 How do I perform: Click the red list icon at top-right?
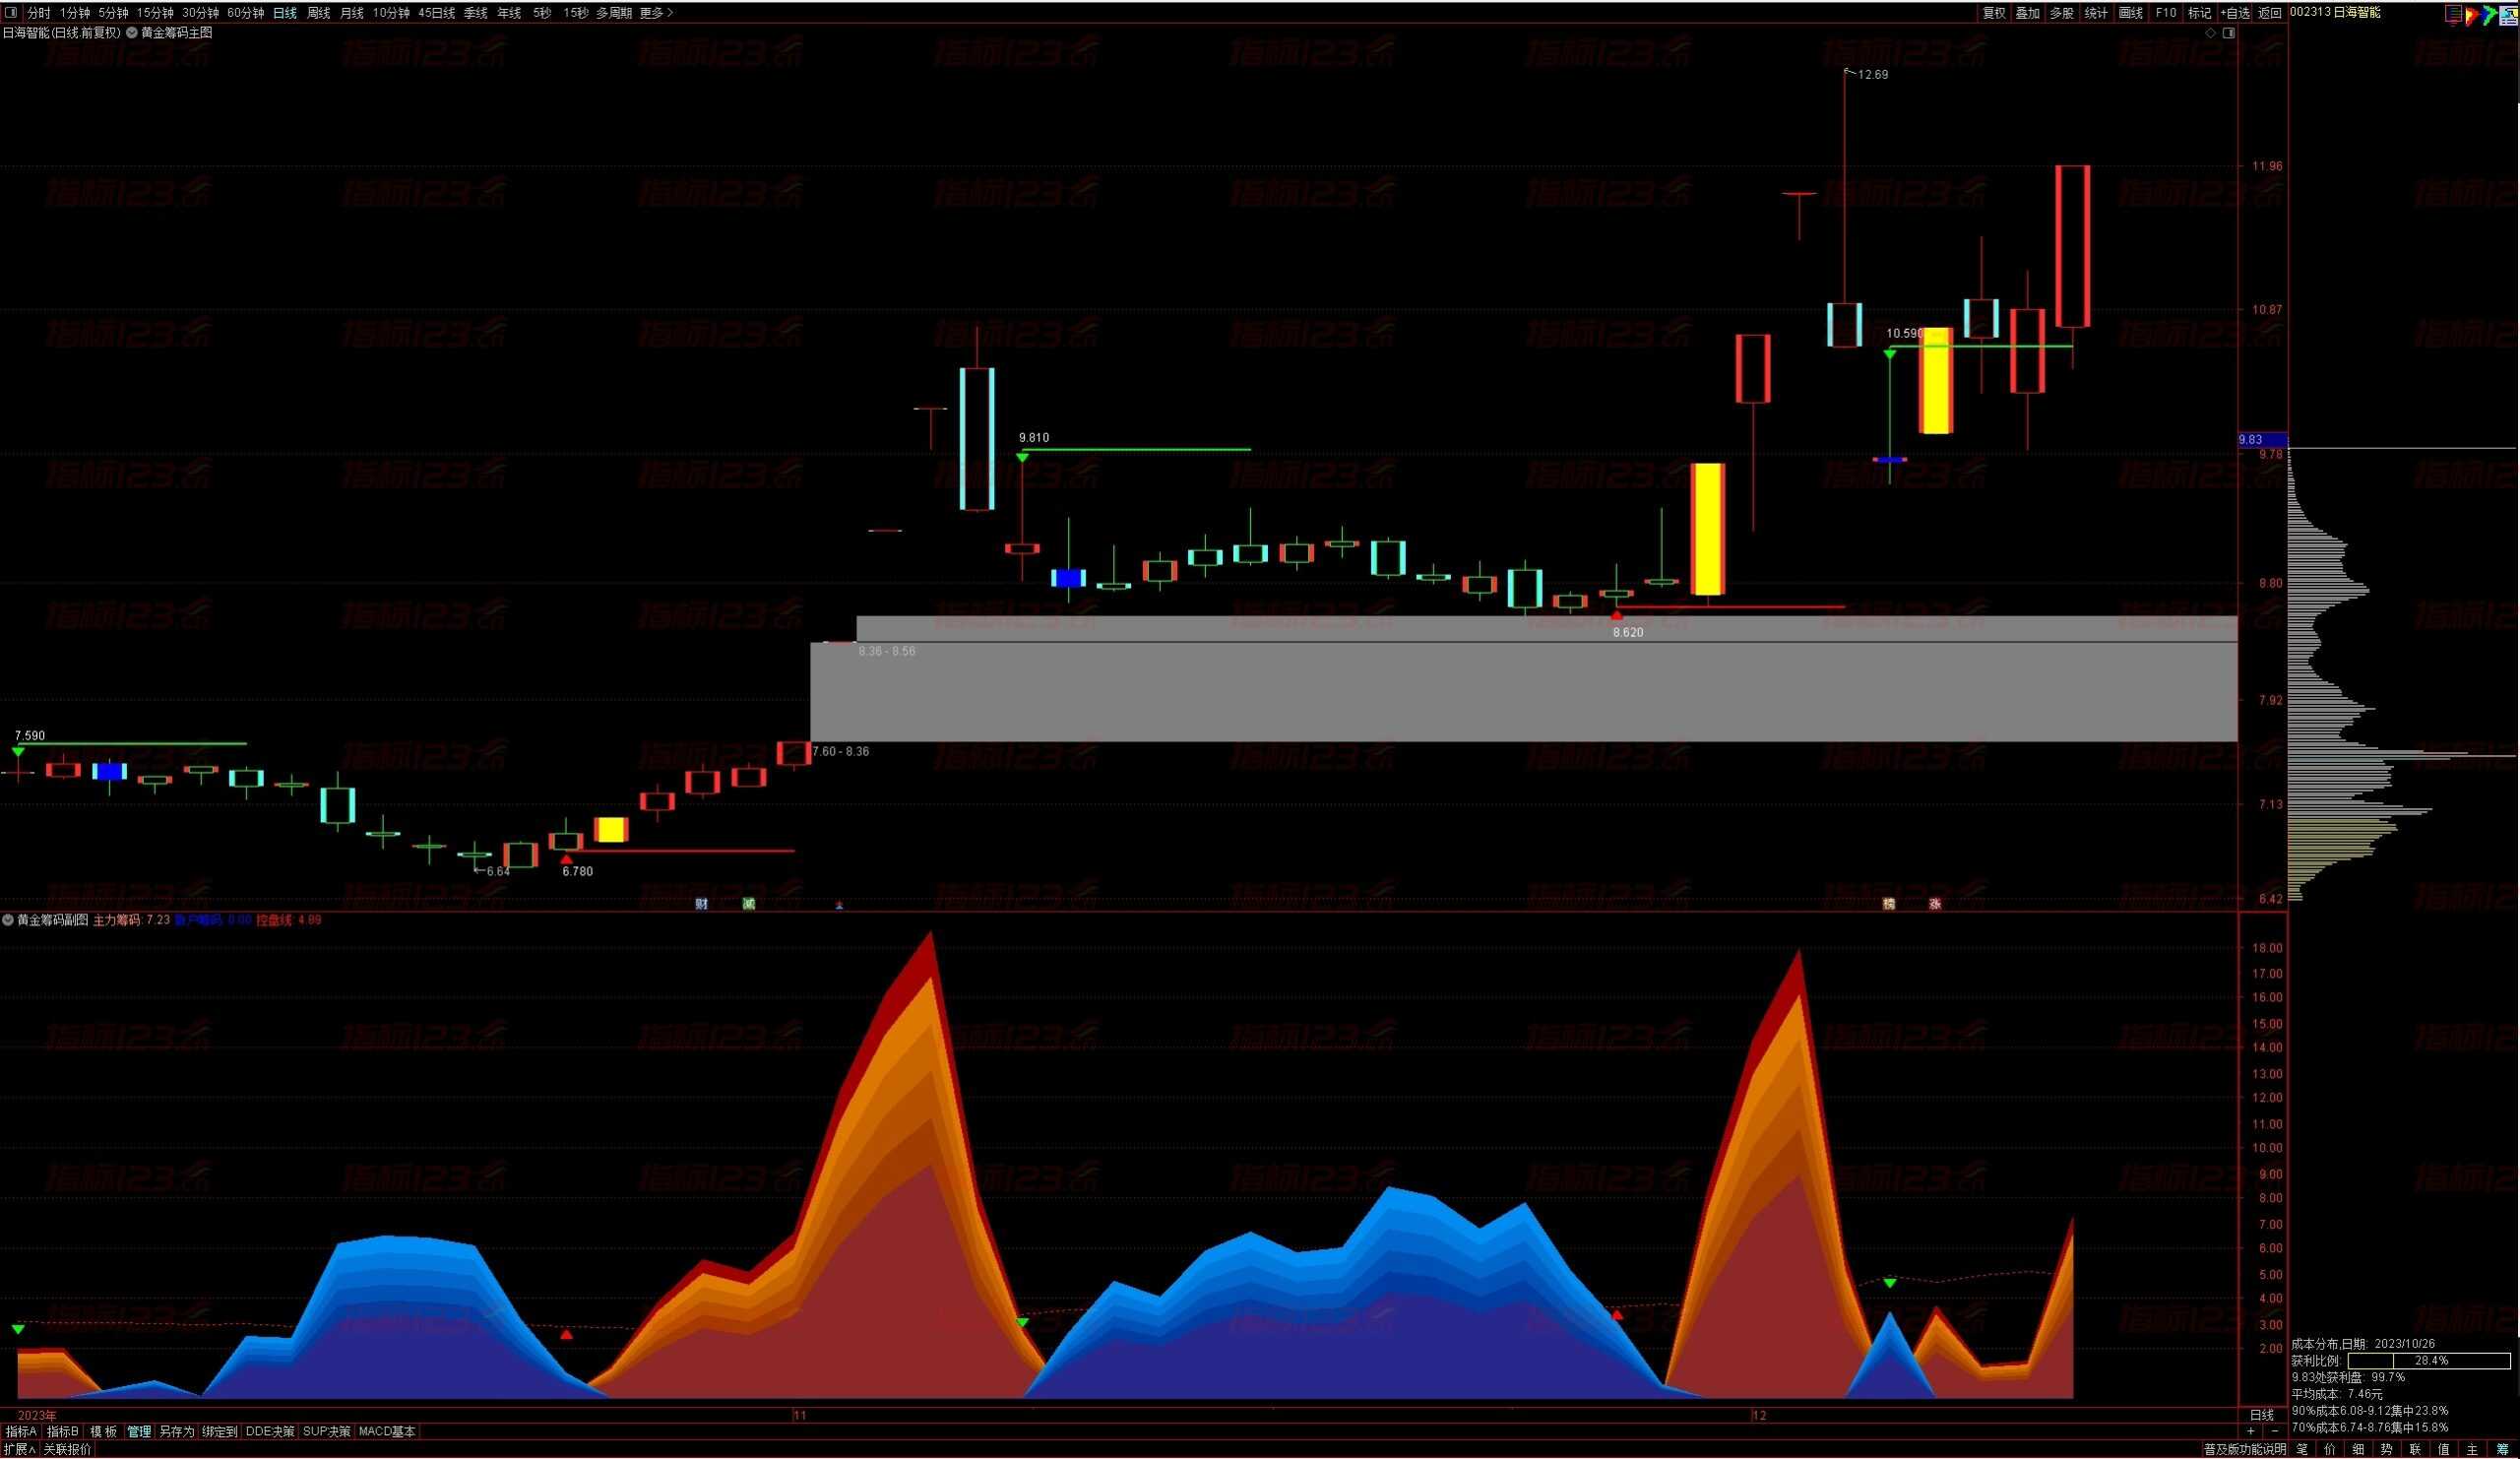2453,13
